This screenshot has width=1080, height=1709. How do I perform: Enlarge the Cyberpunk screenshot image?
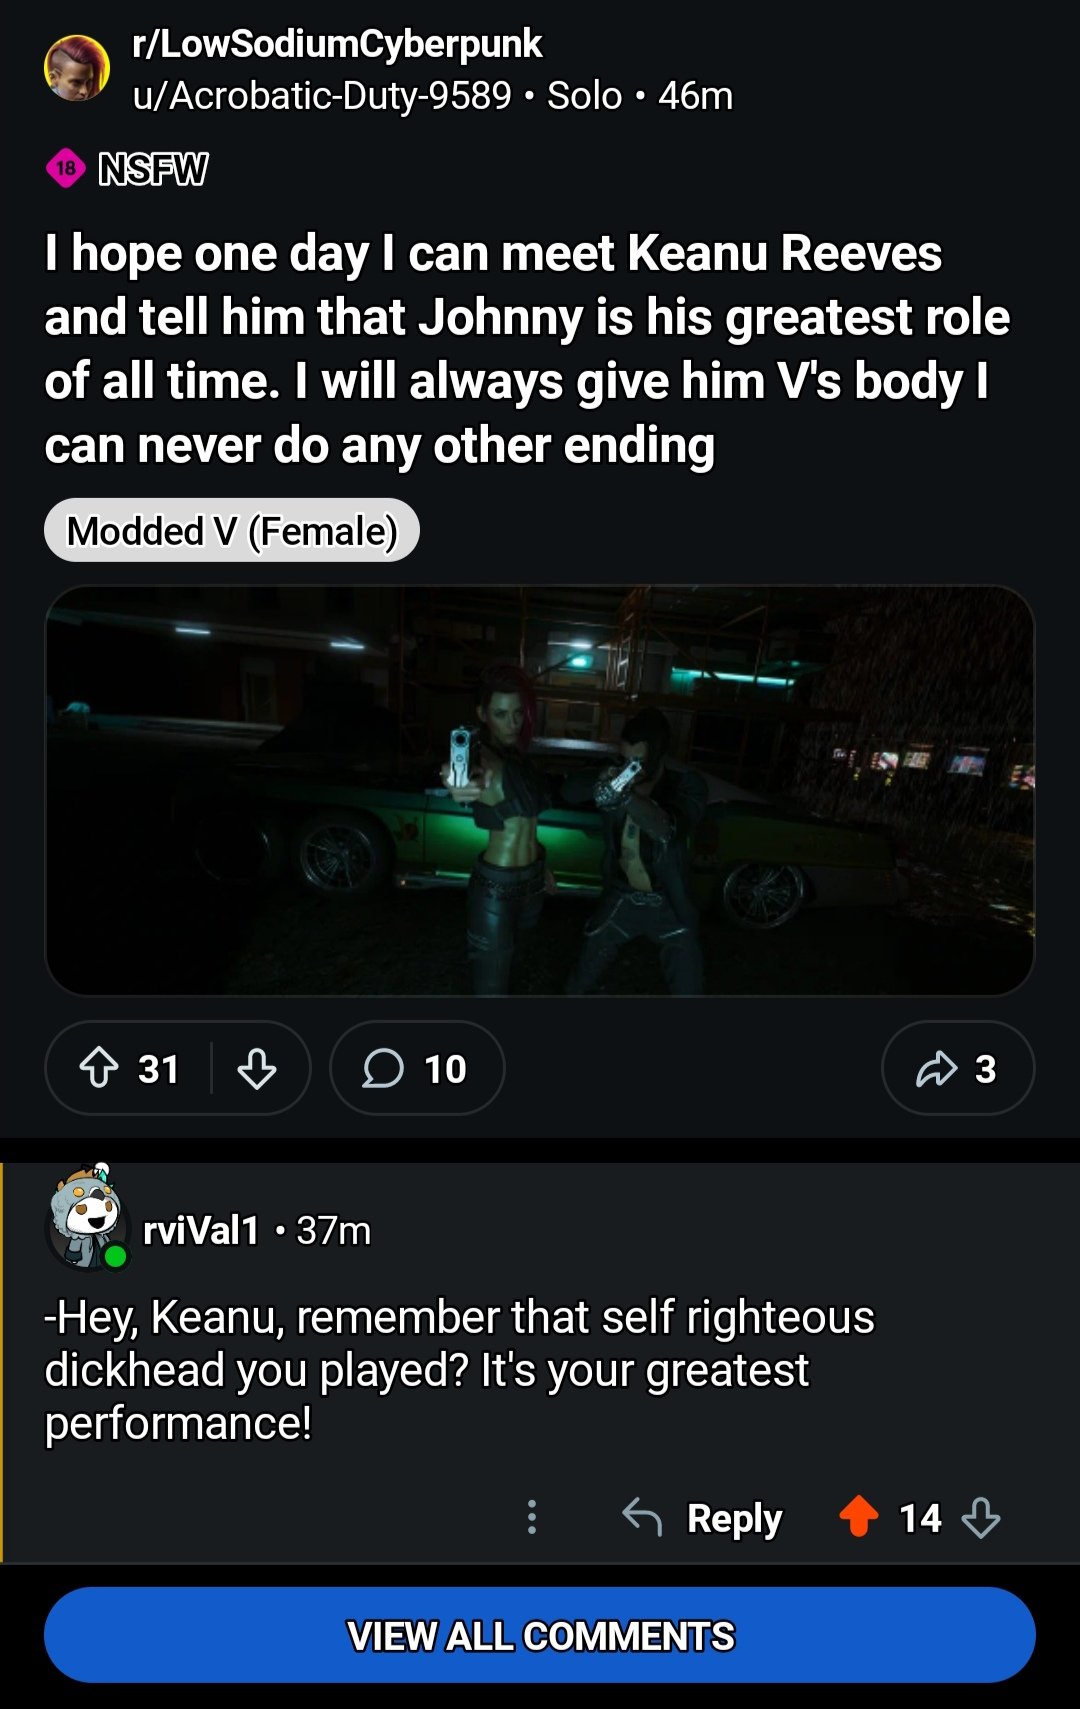click(540, 790)
